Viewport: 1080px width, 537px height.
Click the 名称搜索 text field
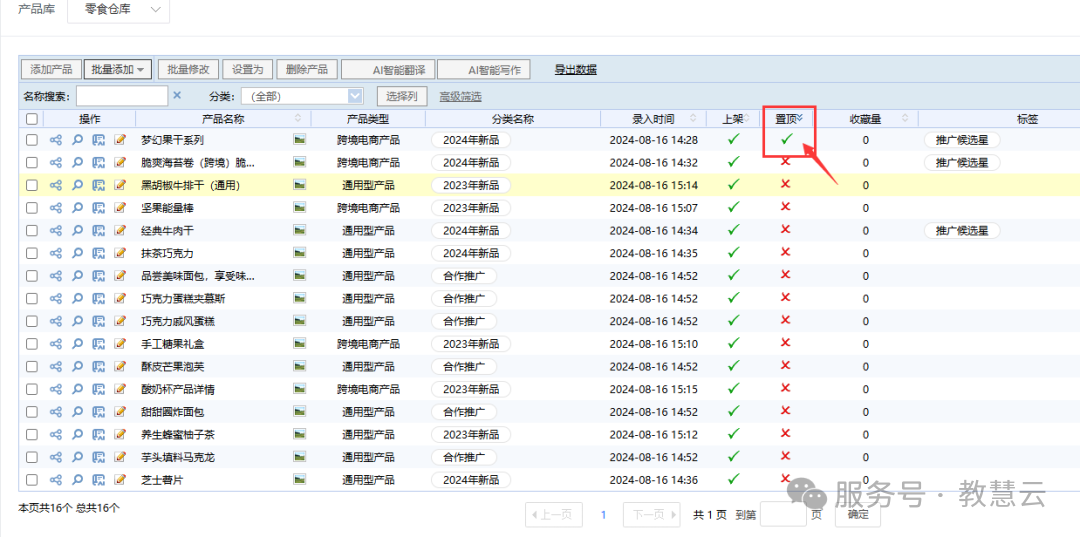[122, 96]
